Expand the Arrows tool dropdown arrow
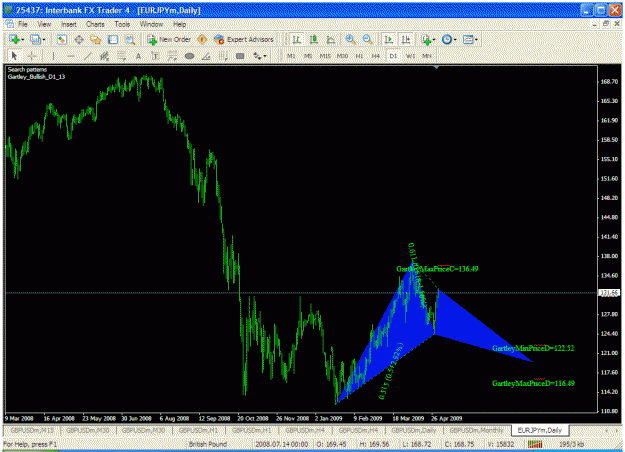625x452 pixels. point(265,57)
